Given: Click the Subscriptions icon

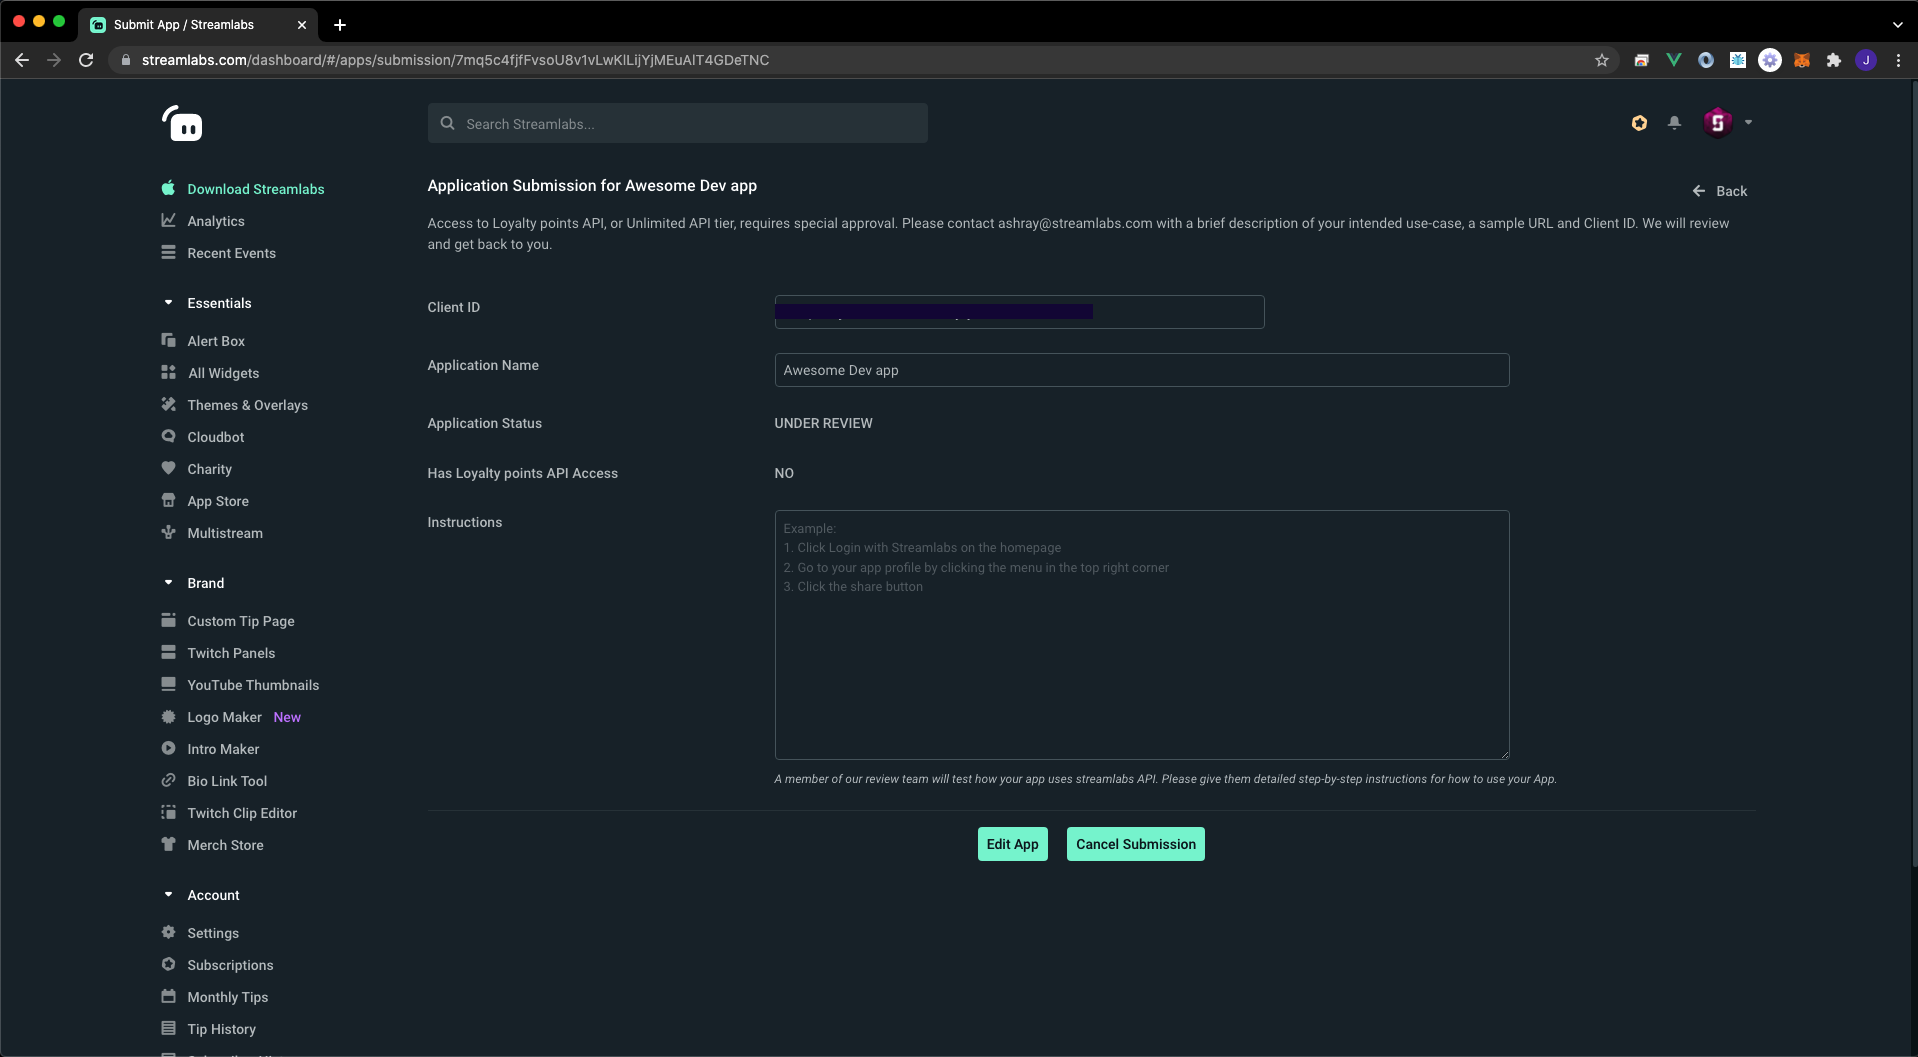Looking at the screenshot, I should [x=168, y=964].
